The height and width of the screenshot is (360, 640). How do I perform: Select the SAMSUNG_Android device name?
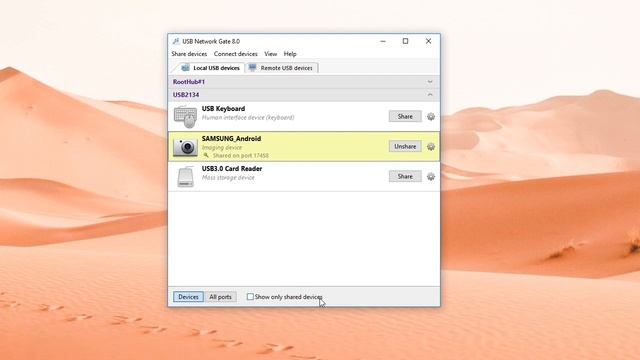pos(231,139)
